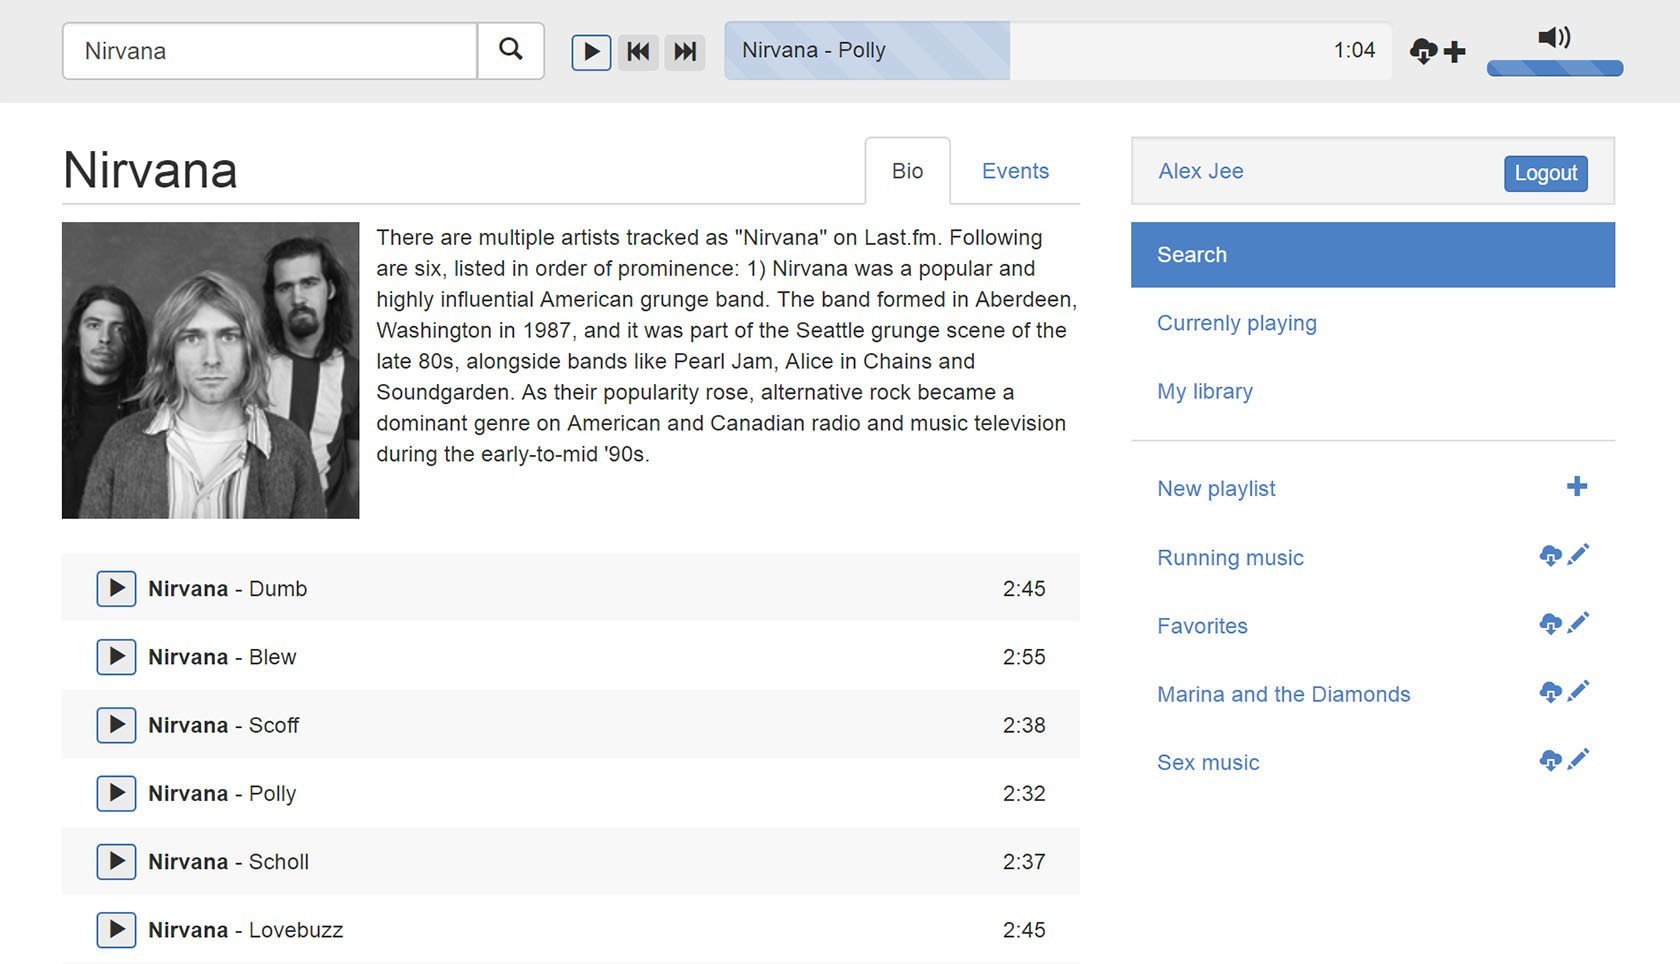Switch to the Bio tab
This screenshot has width=1680, height=964.
tap(907, 171)
